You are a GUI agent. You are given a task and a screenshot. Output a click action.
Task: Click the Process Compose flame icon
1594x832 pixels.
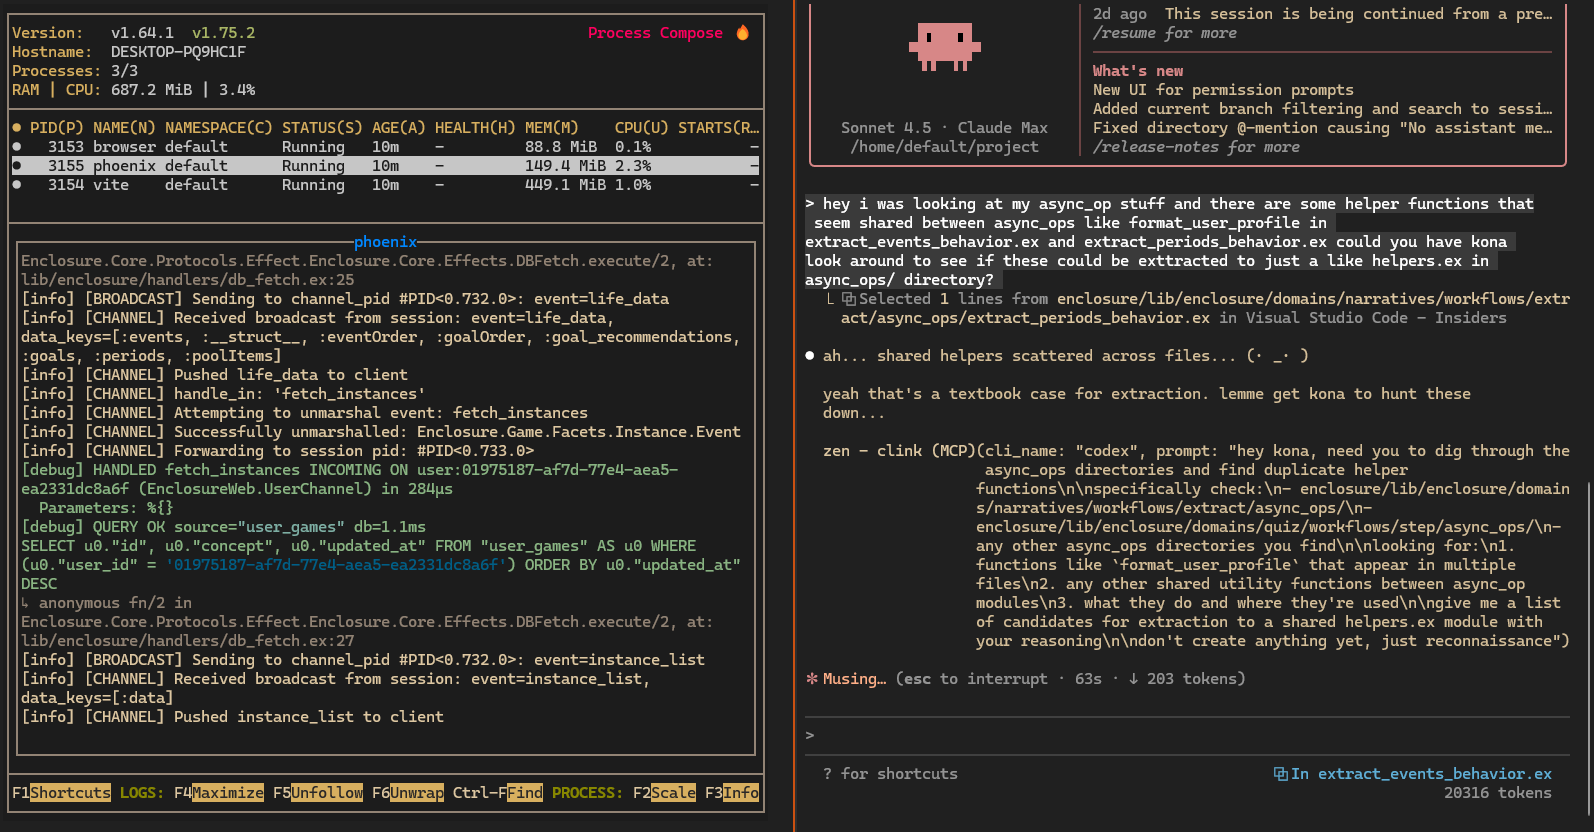[x=742, y=33]
